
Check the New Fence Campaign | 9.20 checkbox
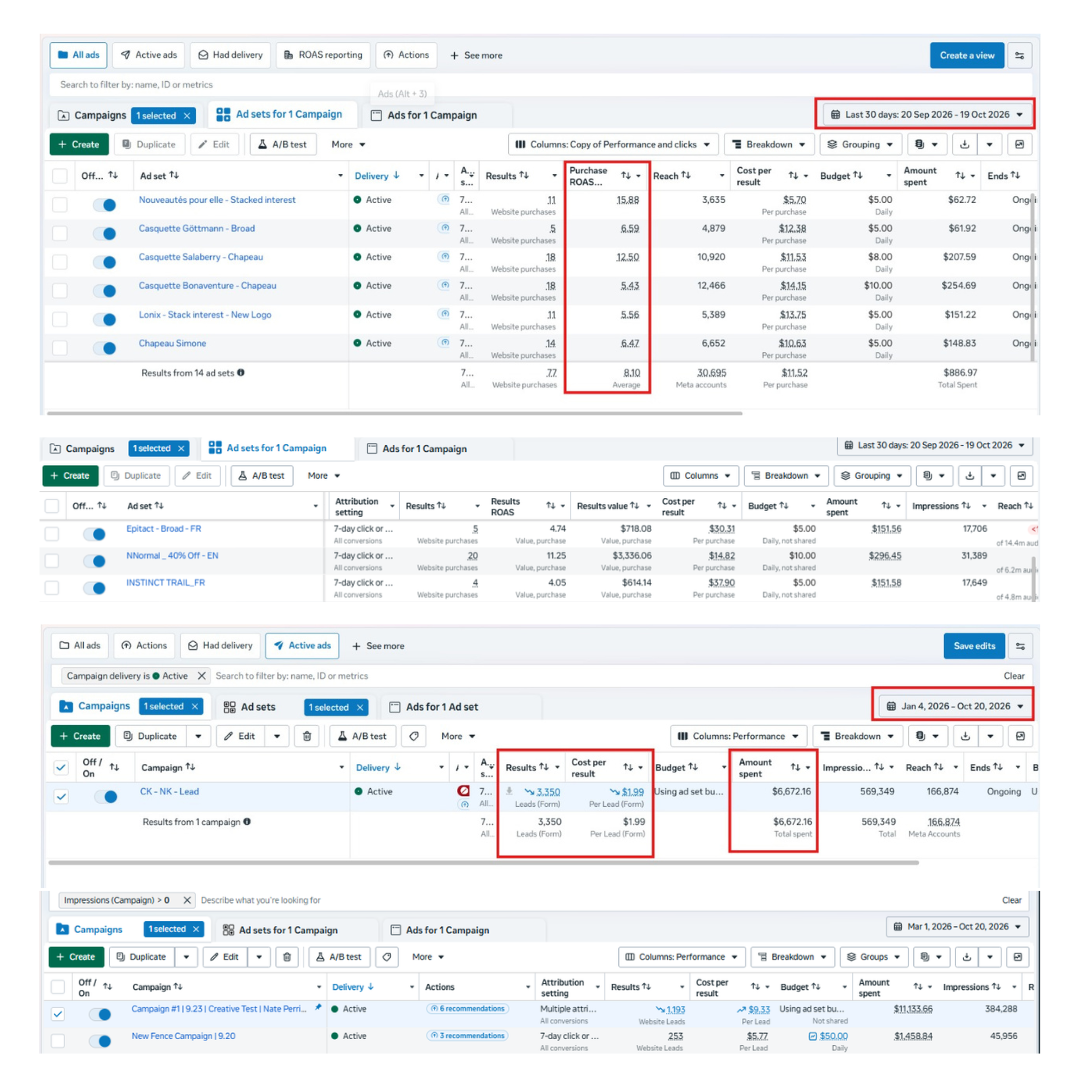[58, 1041]
